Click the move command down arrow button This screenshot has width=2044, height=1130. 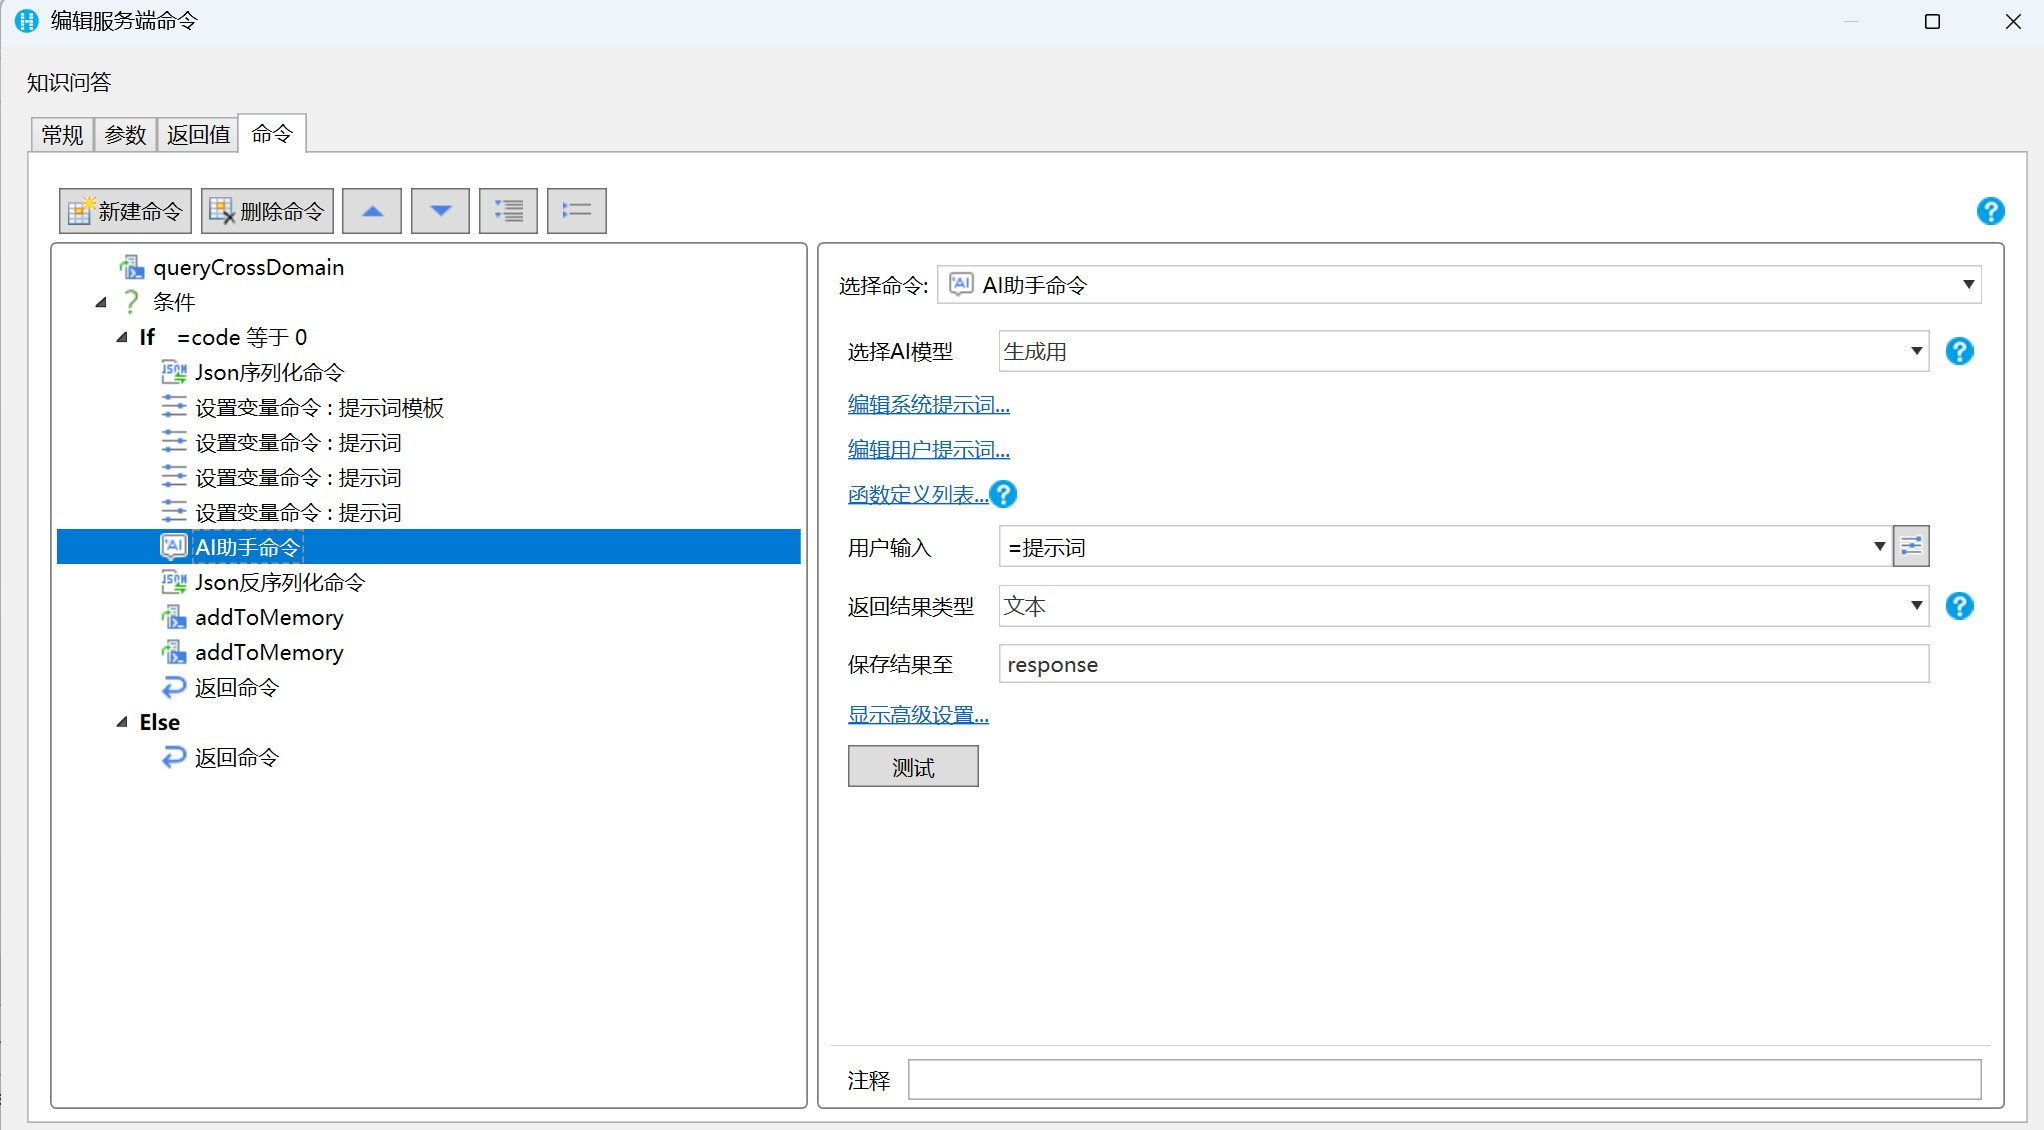click(x=440, y=211)
